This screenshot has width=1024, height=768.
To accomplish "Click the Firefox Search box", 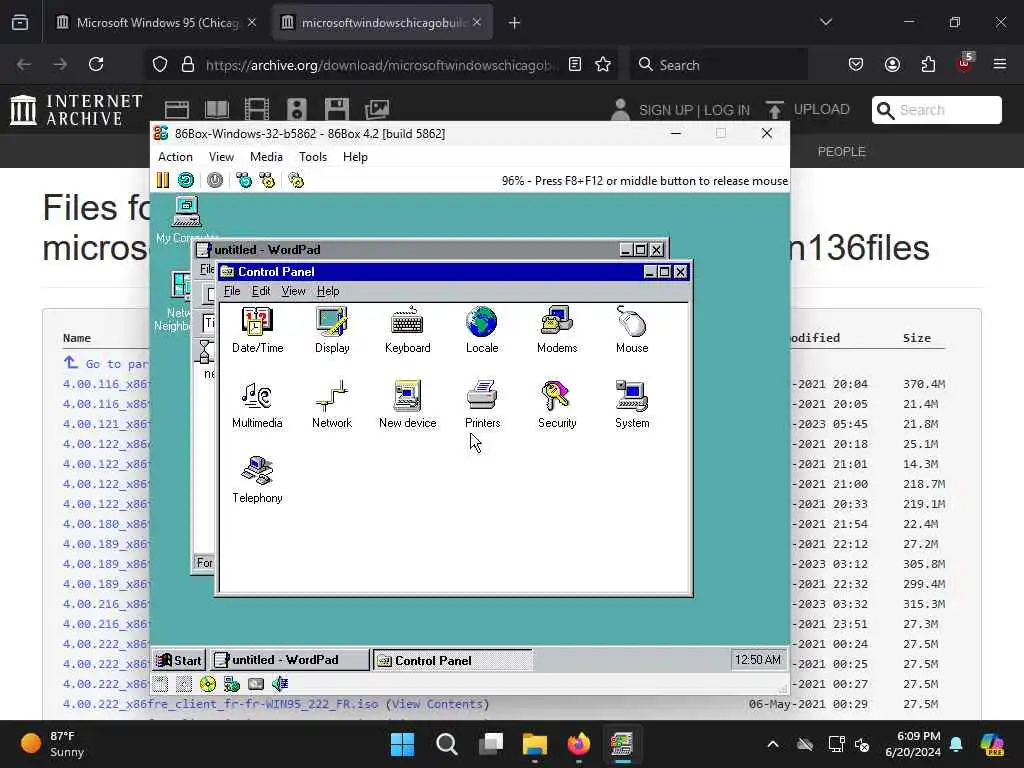I will pyautogui.click(x=718, y=65).
